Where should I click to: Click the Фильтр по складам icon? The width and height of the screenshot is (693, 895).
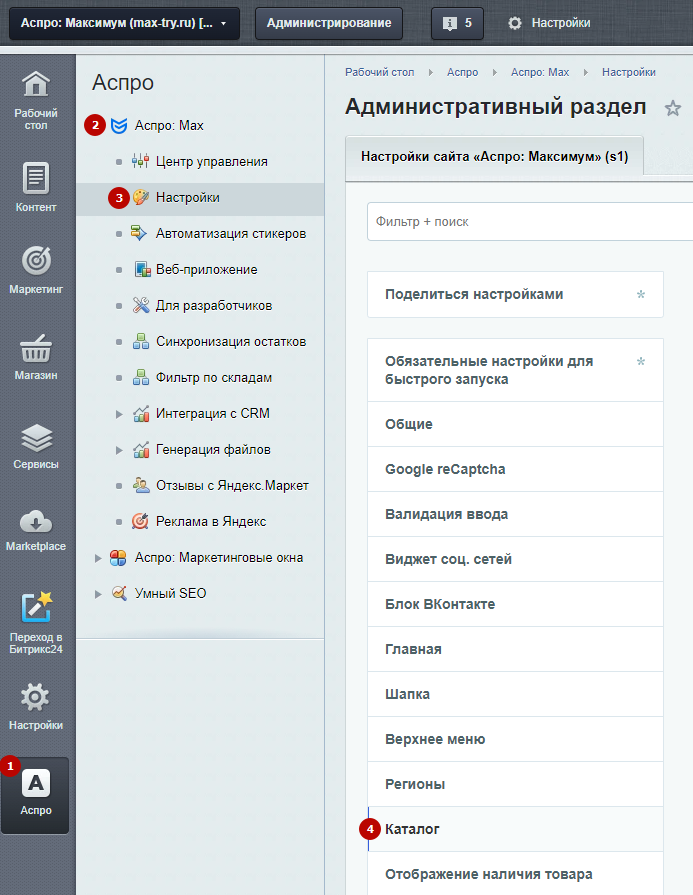141,377
